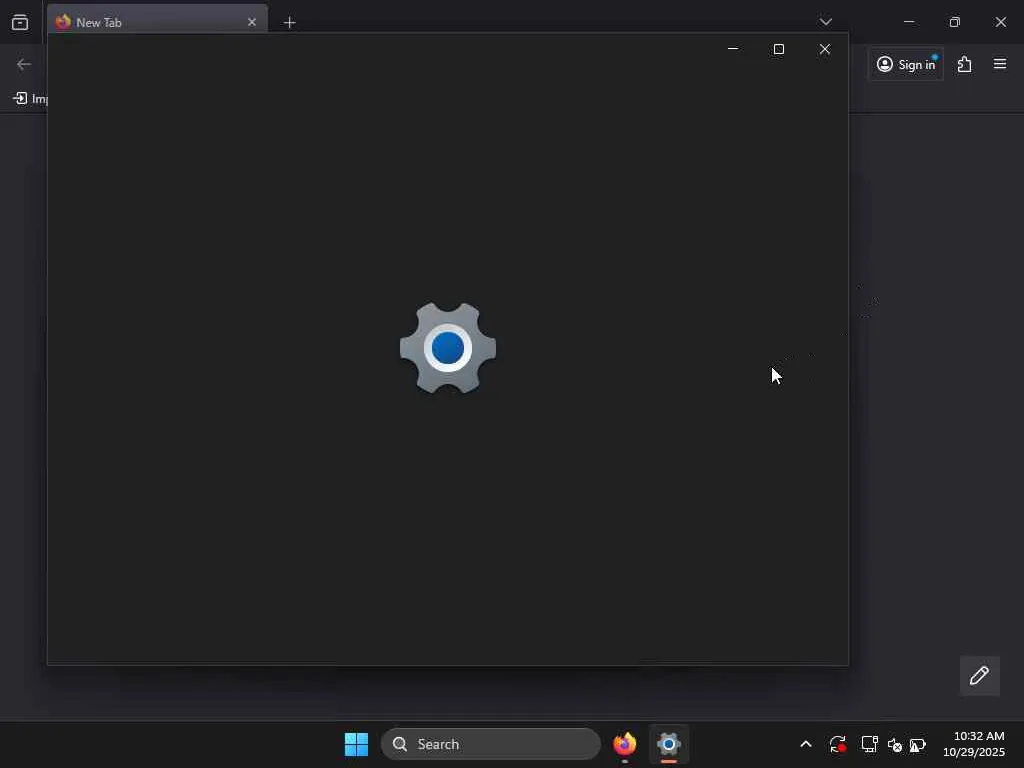
Task: Open Firefox View in the browser tab bar
Action: (x=20, y=22)
